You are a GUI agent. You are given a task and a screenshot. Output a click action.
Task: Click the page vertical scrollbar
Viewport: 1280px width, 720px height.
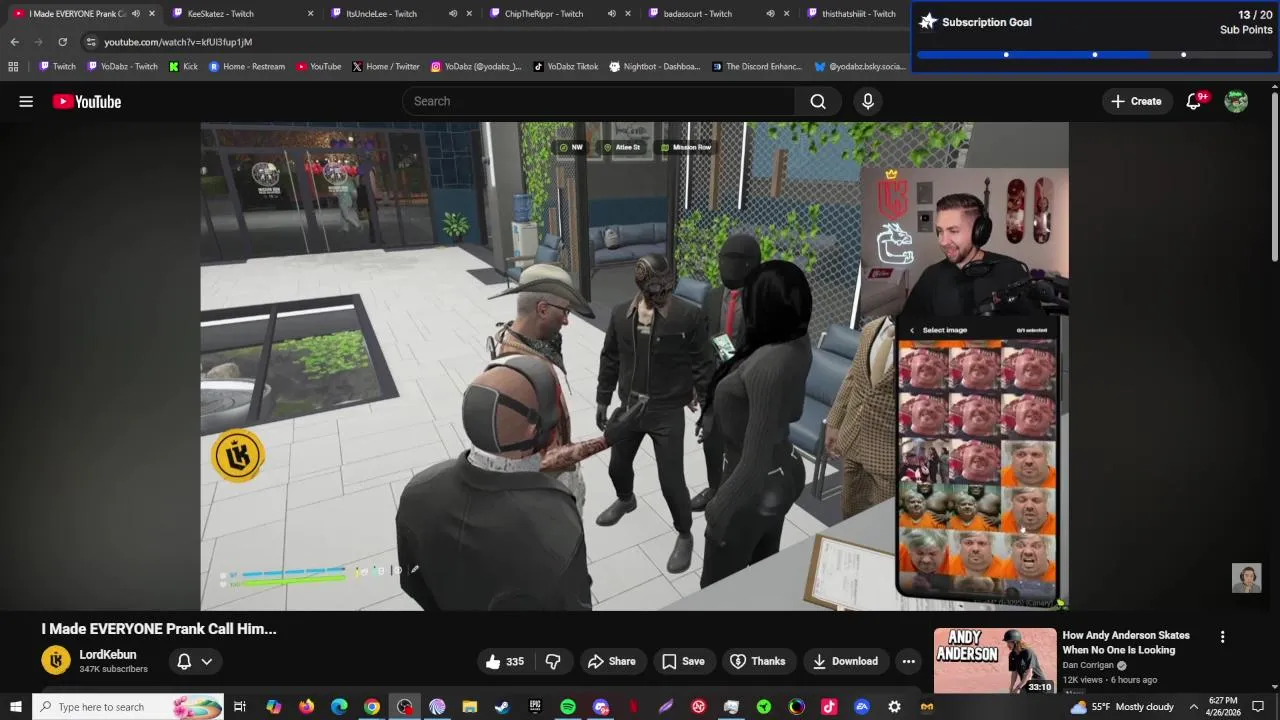tap(1275, 175)
